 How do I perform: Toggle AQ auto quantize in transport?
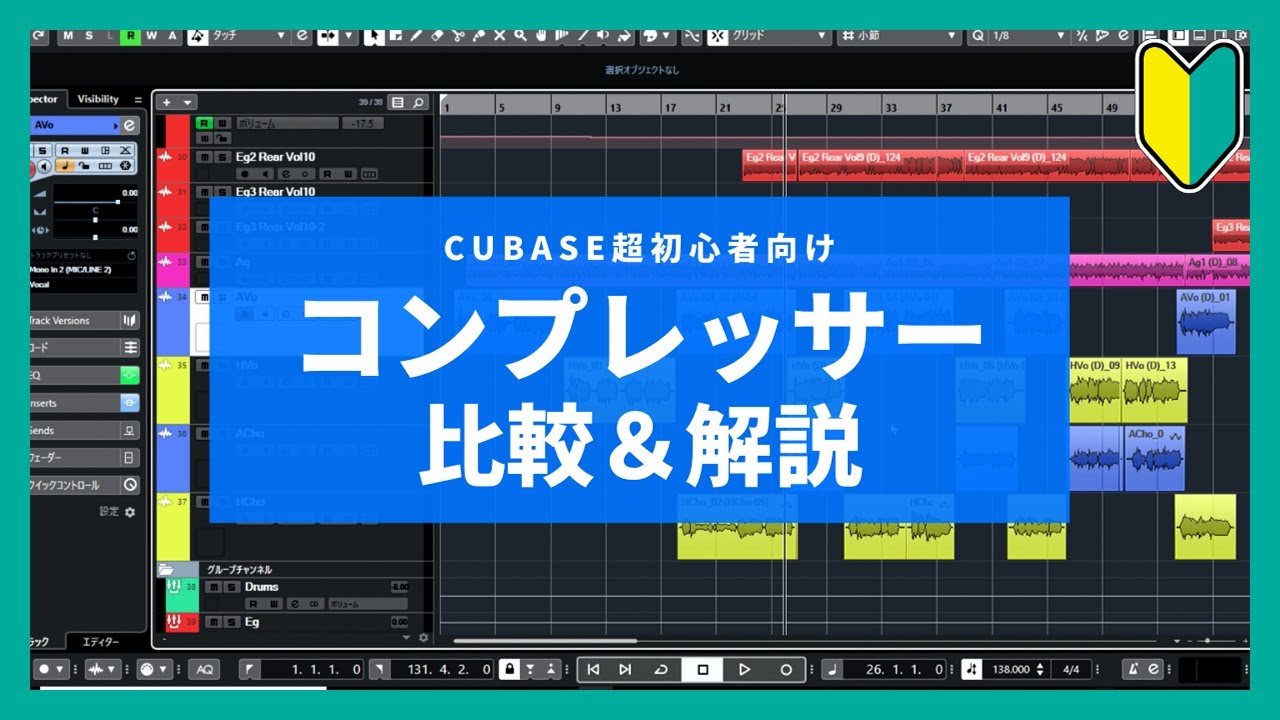tap(204, 669)
